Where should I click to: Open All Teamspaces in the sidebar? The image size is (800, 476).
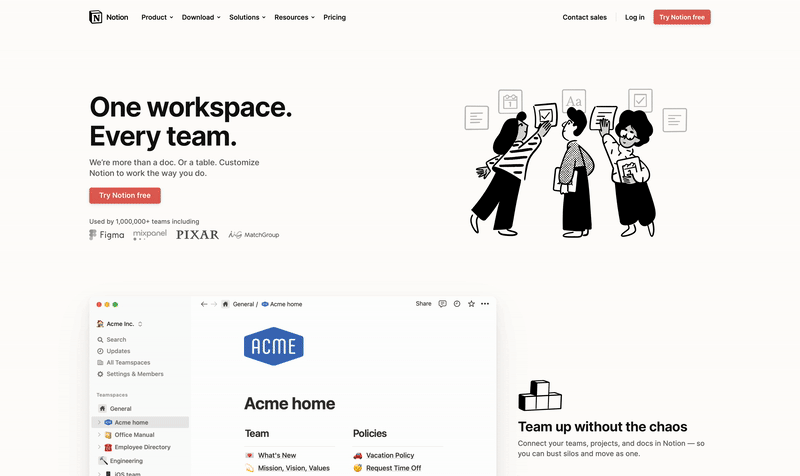pos(128,362)
